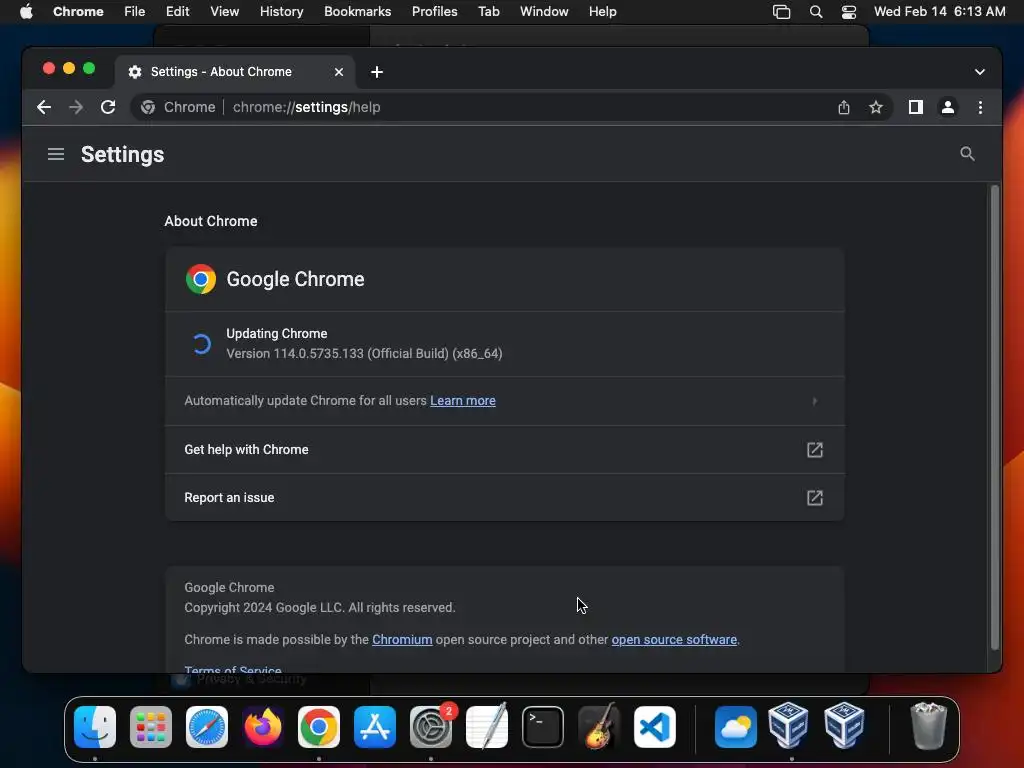Click the Get help with Chrome row
The height and width of the screenshot is (768, 1024).
point(504,450)
